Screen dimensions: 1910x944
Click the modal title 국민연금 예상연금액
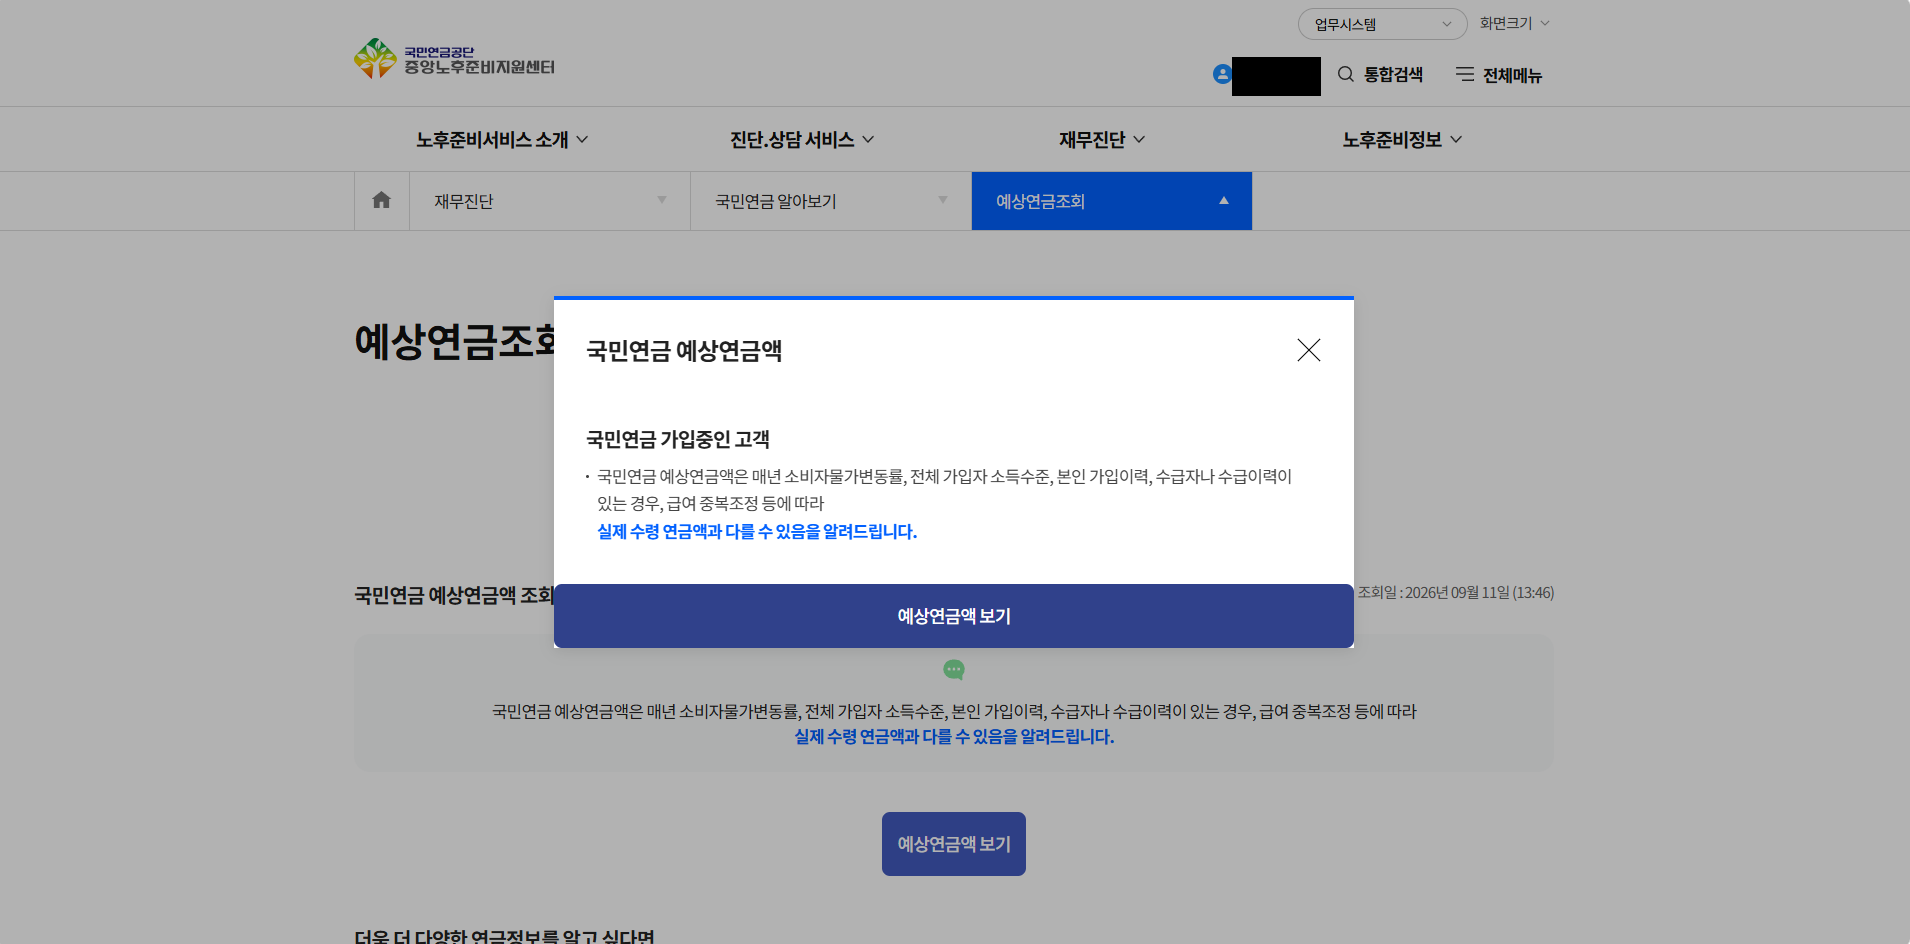pyautogui.click(x=684, y=351)
